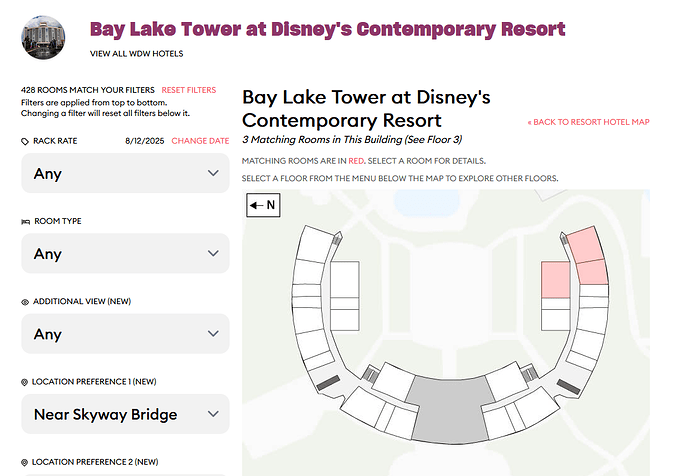Select the topmost red matching room on map
The image size is (690, 476).
click(x=585, y=244)
